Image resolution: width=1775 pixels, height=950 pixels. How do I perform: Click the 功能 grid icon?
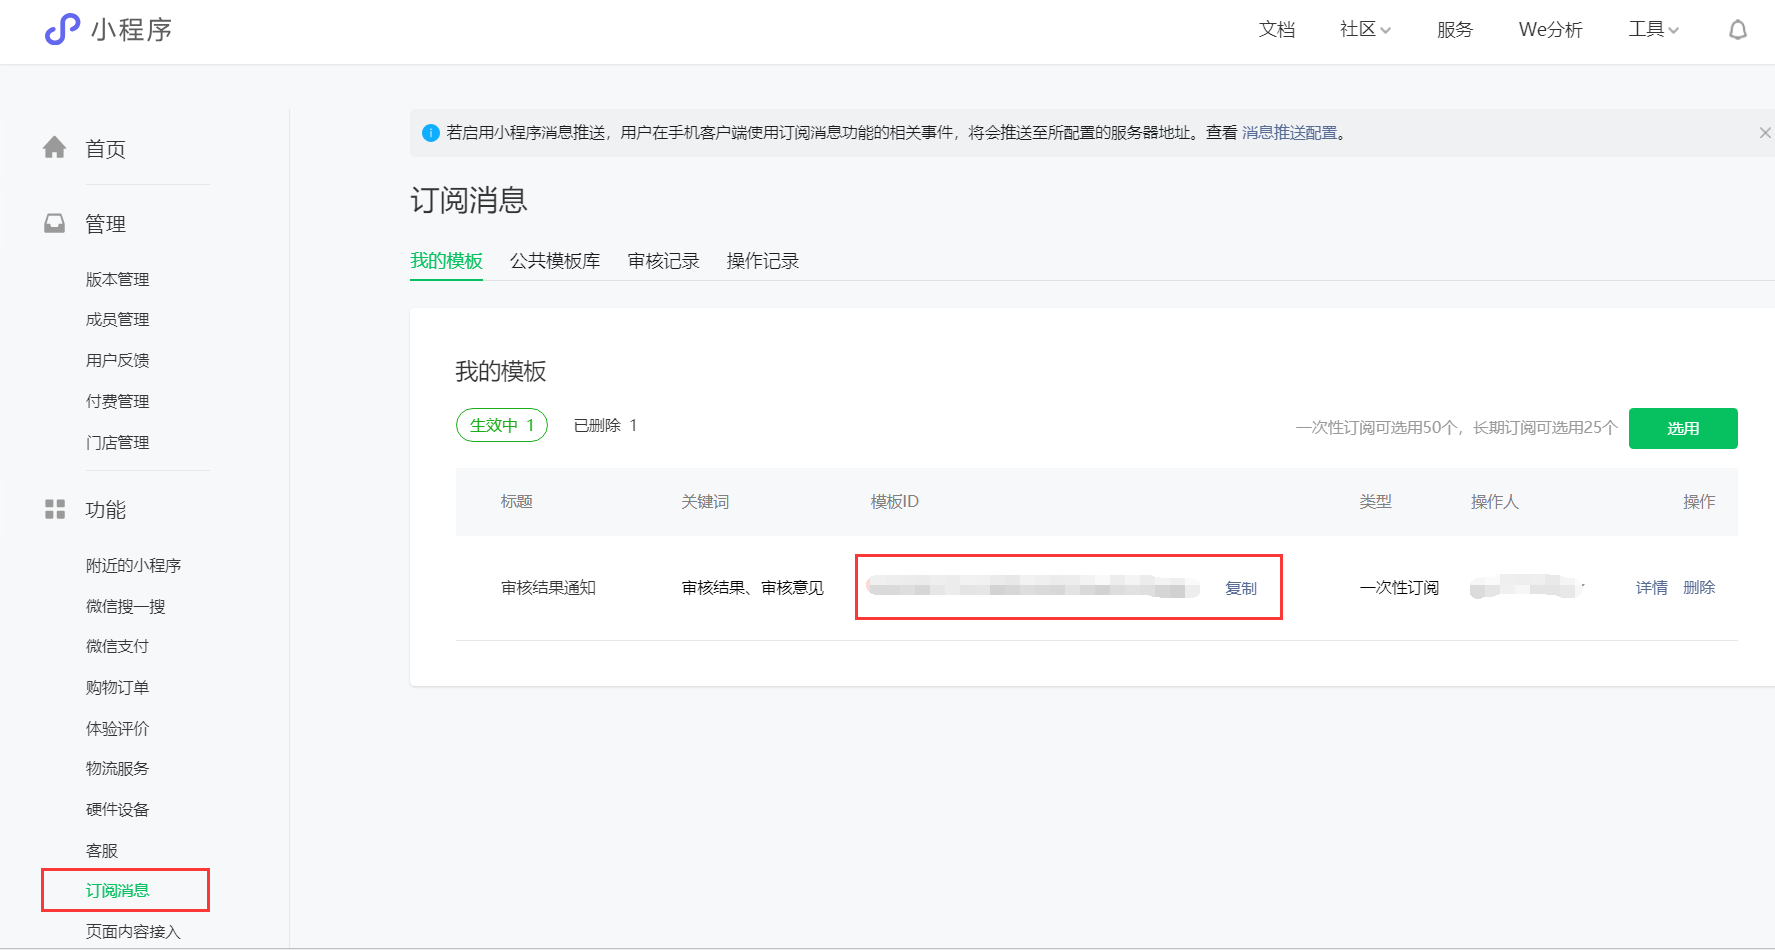(x=55, y=509)
